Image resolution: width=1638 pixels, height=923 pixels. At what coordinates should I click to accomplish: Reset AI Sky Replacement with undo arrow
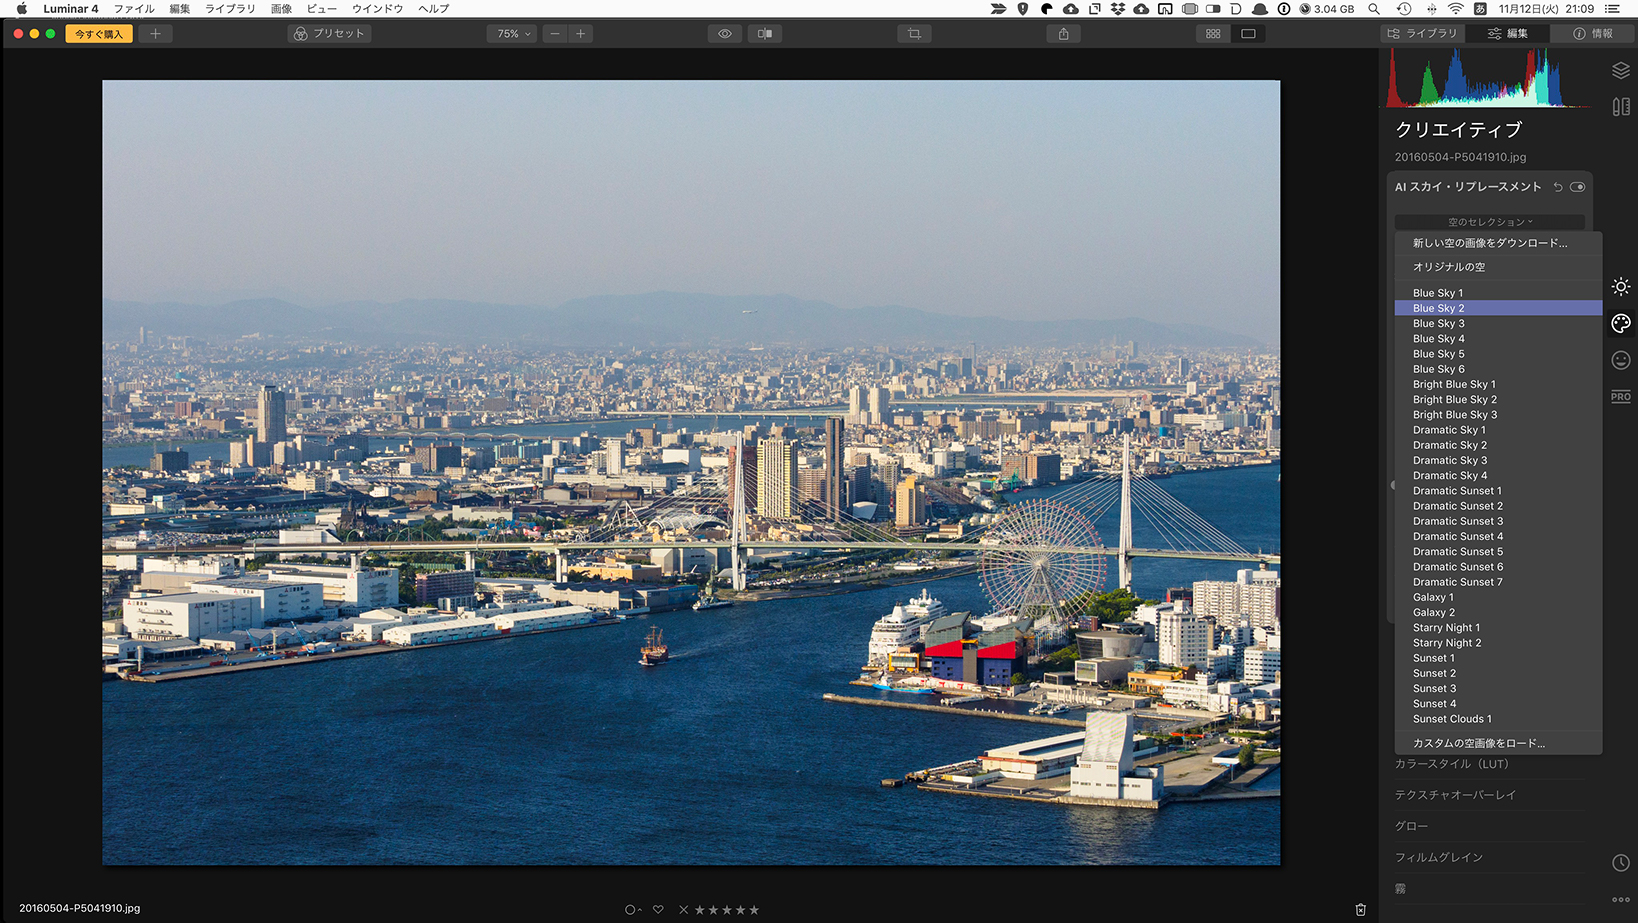coord(1558,187)
